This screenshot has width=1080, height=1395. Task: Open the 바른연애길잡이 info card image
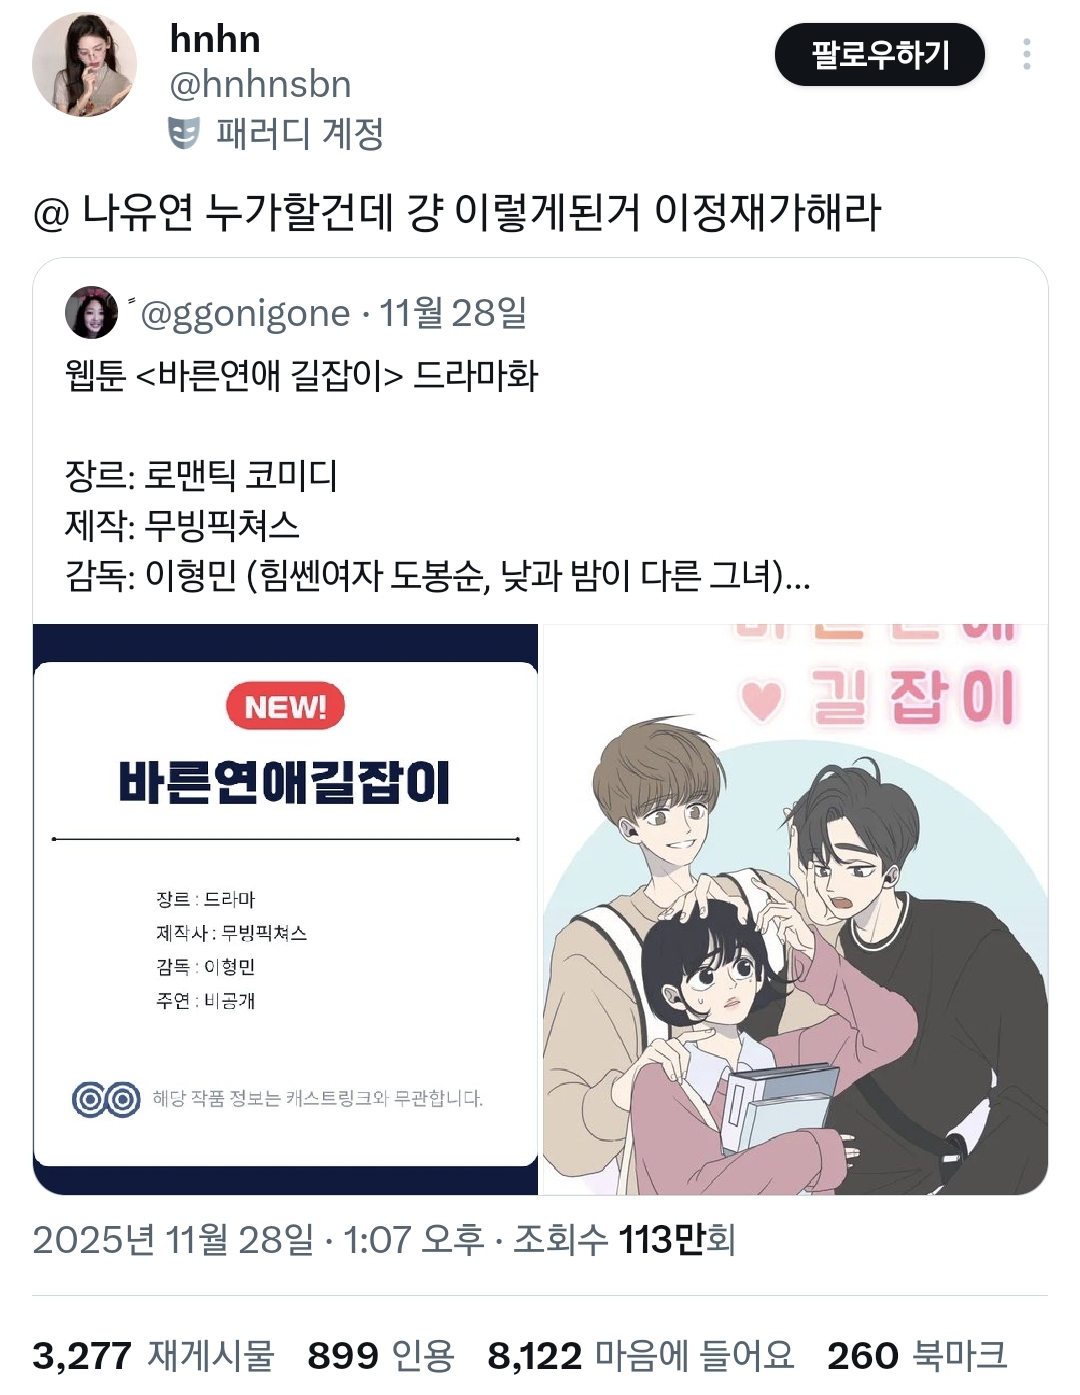pyautogui.click(x=286, y=909)
